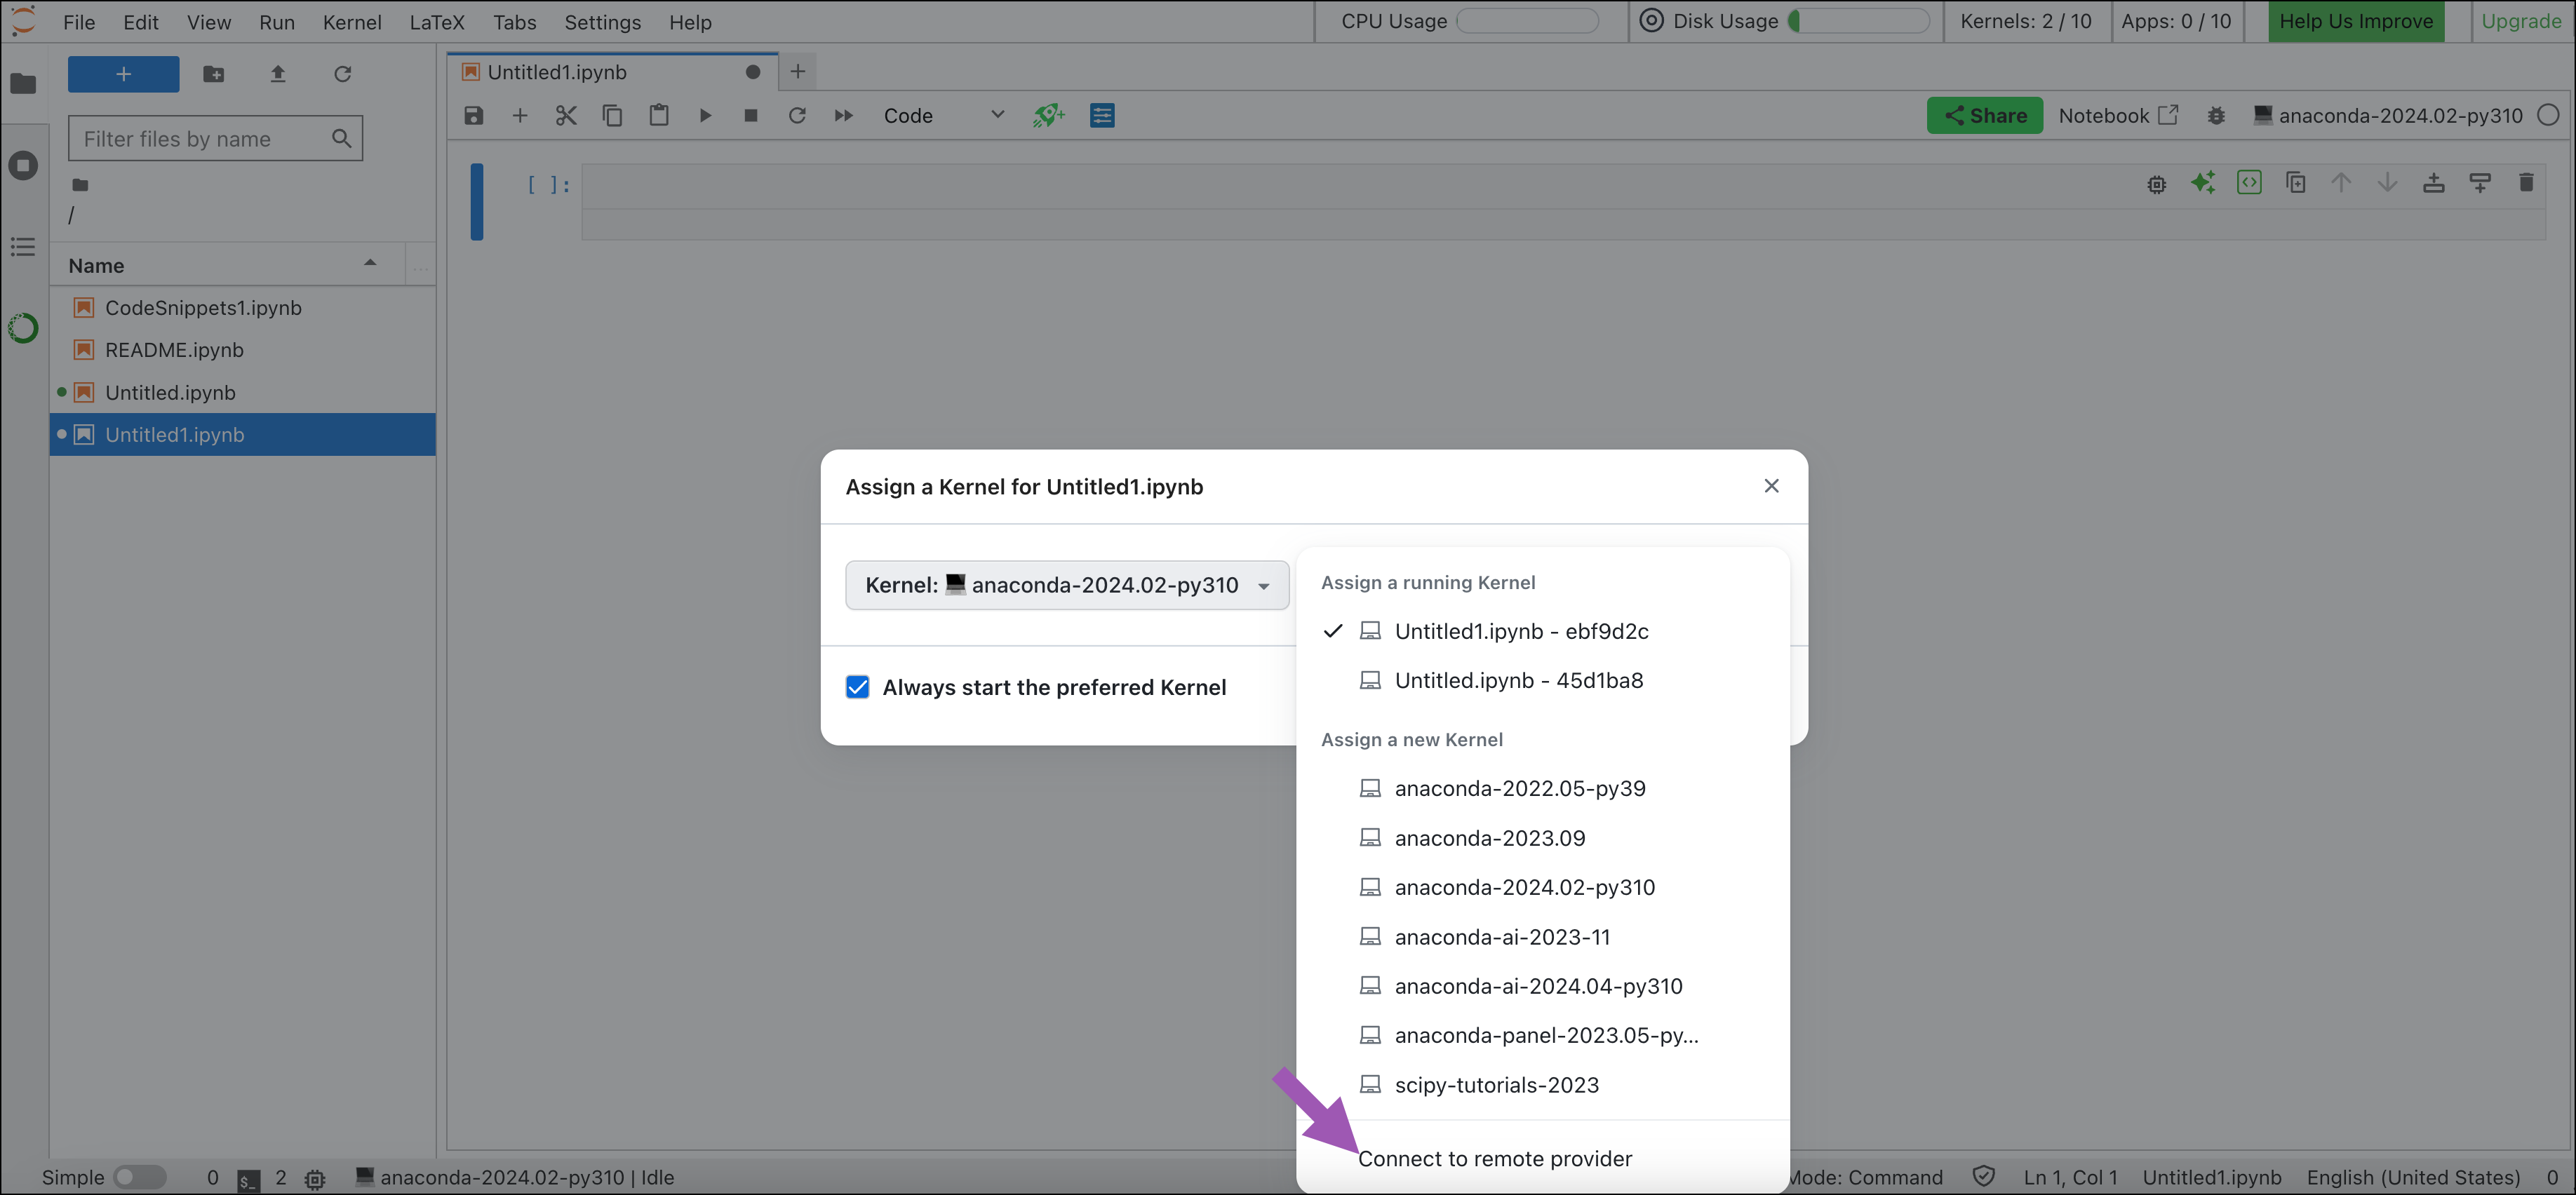The width and height of the screenshot is (2576, 1195).
Task: Close the Assign a Kernel dialog
Action: coord(1772,486)
